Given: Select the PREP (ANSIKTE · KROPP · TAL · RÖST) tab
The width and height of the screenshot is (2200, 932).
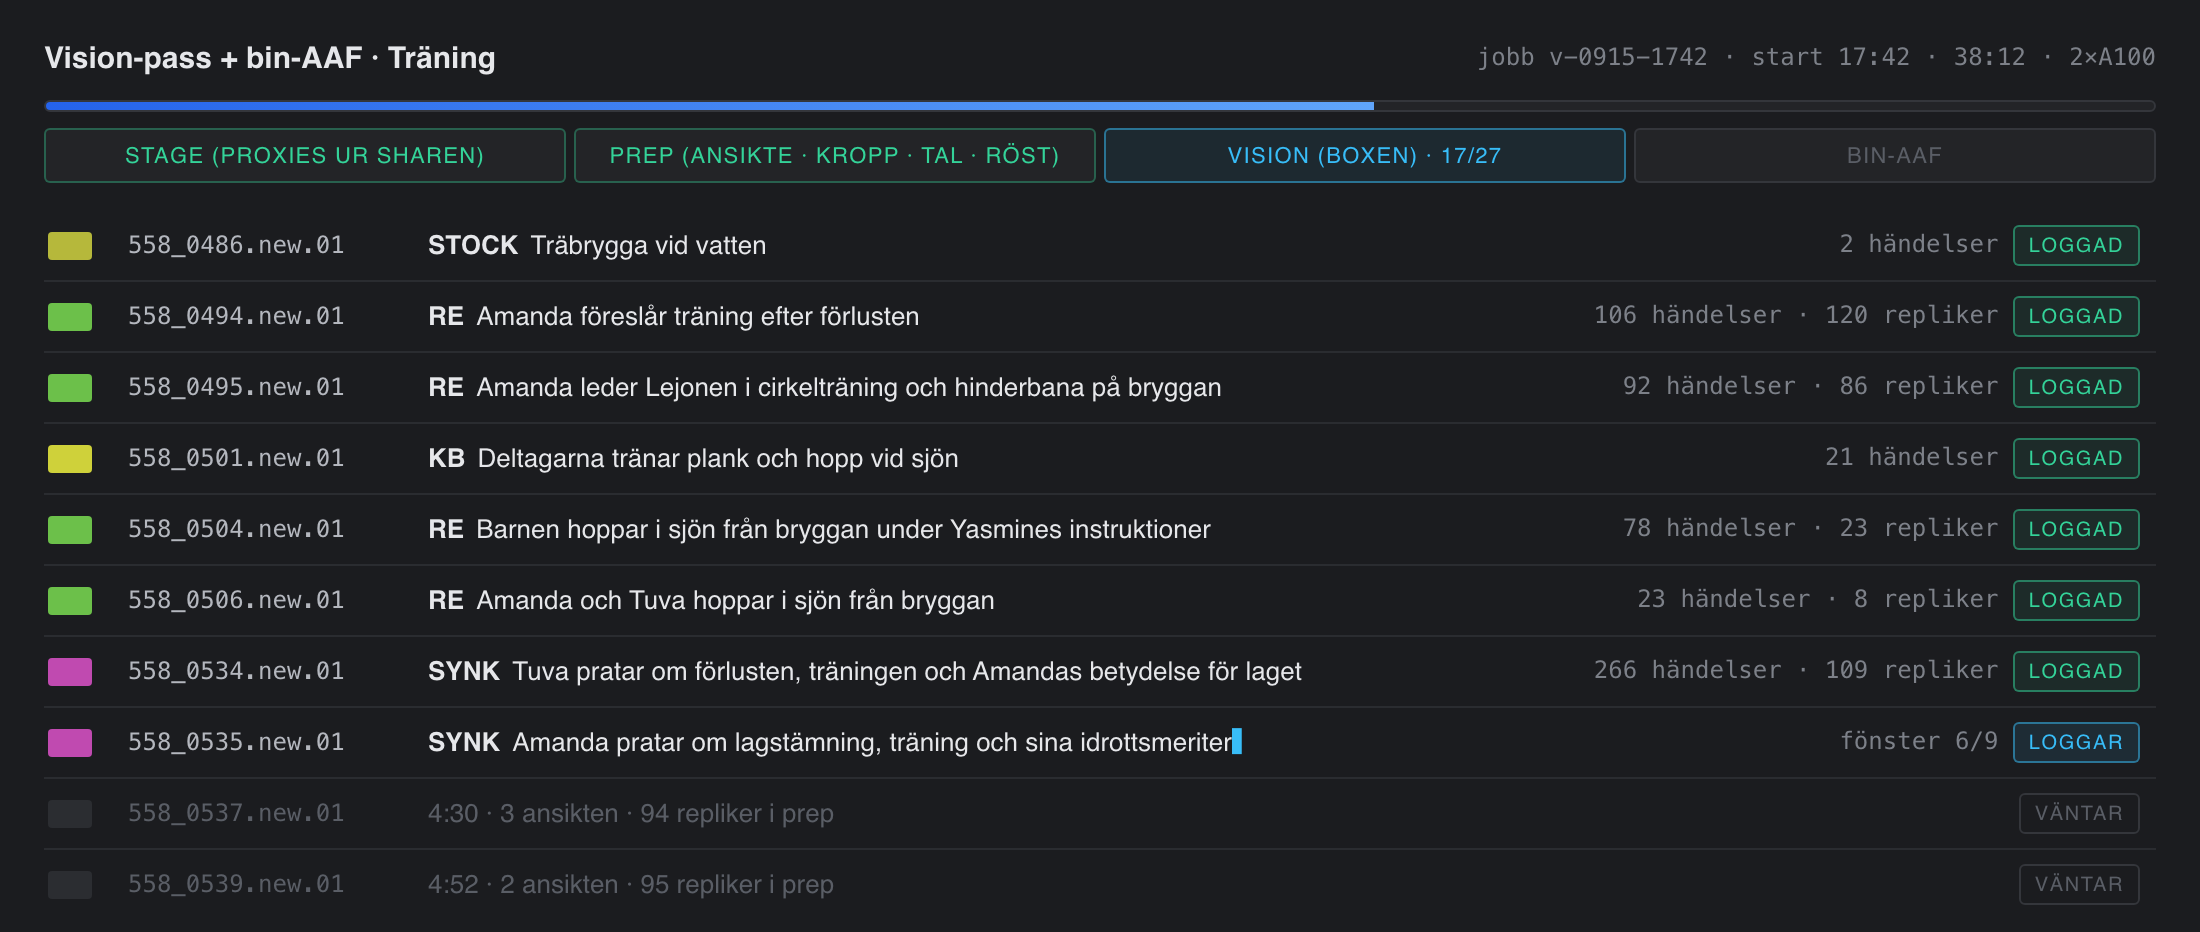Looking at the screenshot, I should pos(835,156).
